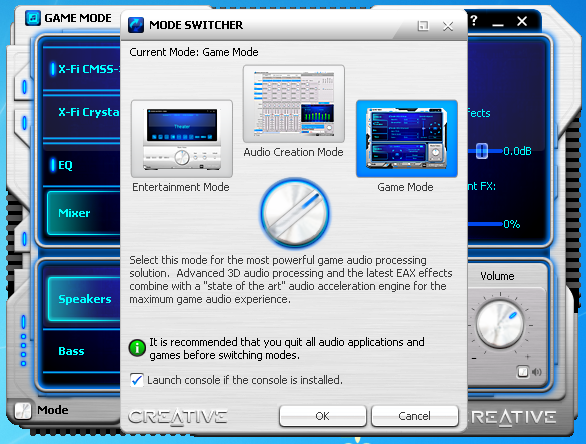Select the Entertainment Mode thumbnail
This screenshot has height=444, width=586.
pos(182,139)
